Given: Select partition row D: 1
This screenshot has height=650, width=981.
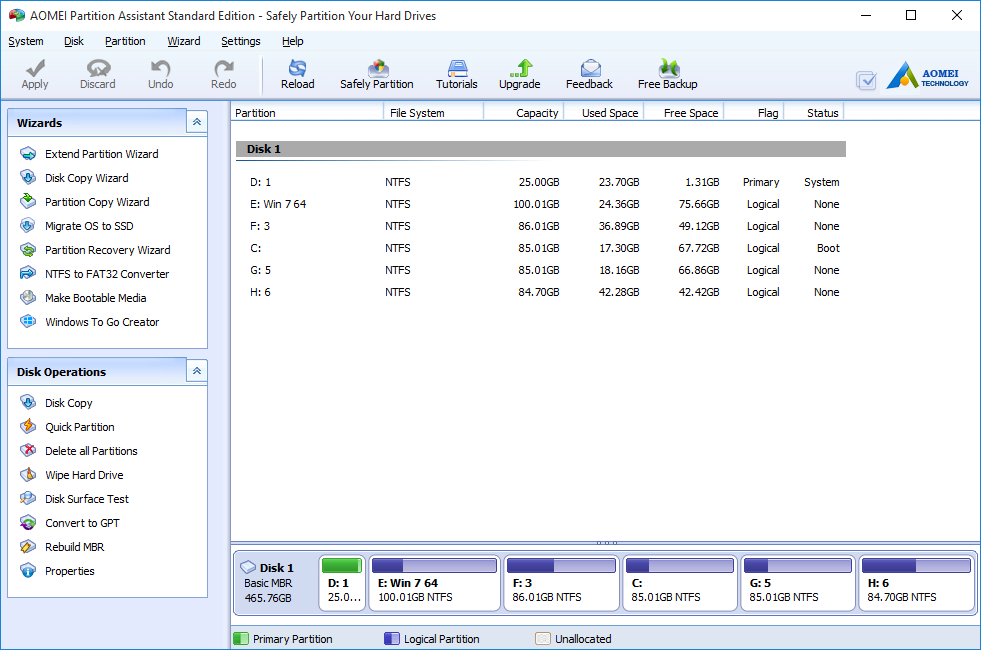Looking at the screenshot, I should 541,182.
